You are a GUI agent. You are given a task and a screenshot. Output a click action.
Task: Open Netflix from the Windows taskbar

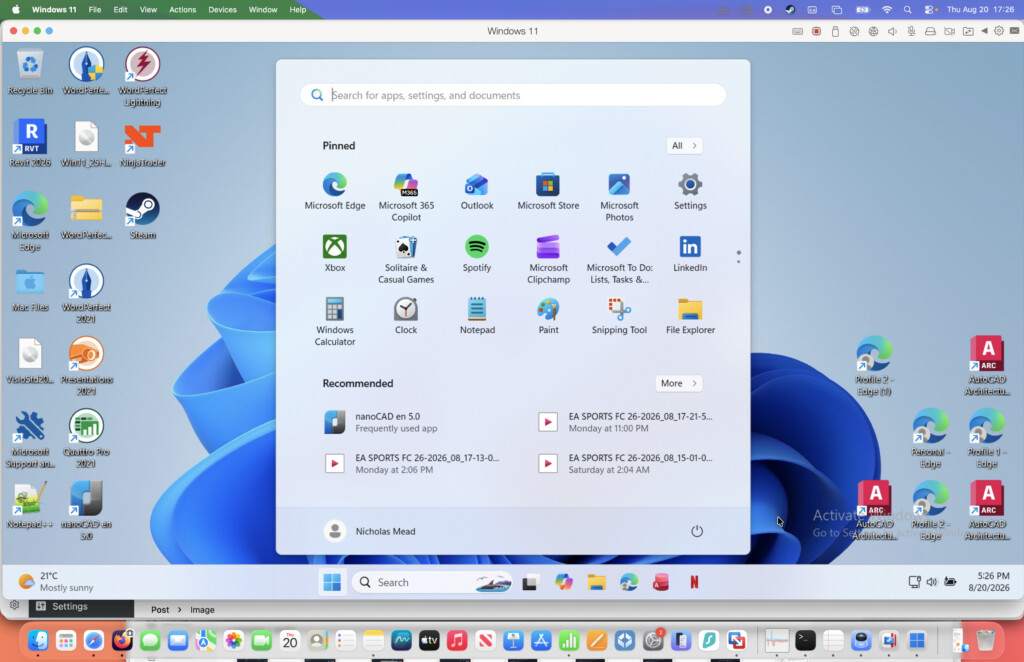tap(694, 582)
